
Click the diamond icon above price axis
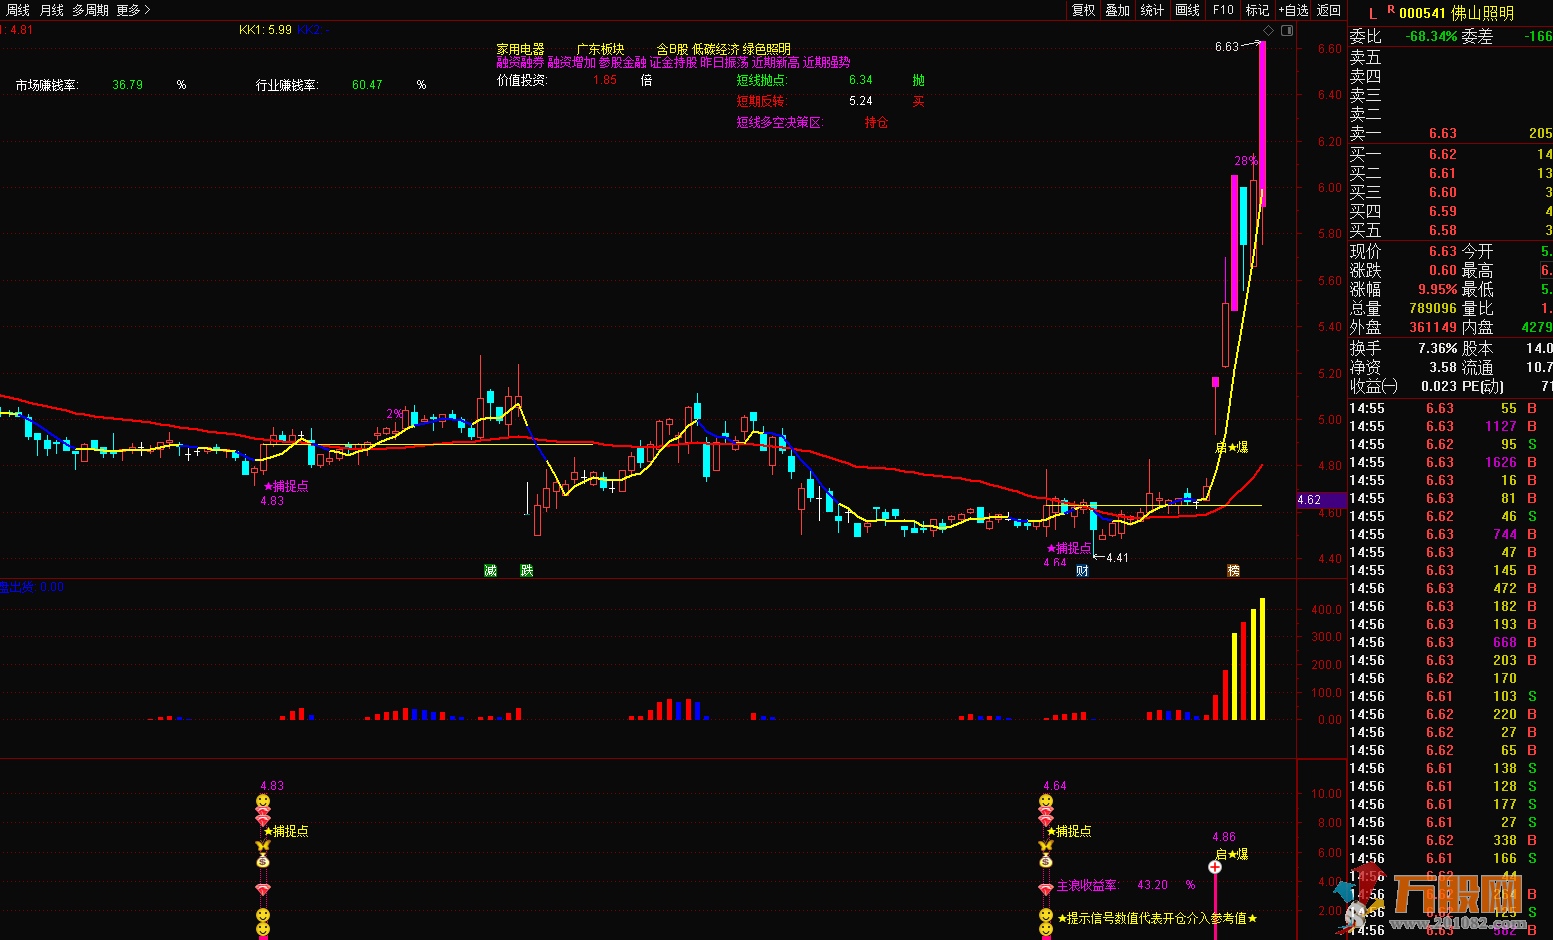tap(1269, 30)
